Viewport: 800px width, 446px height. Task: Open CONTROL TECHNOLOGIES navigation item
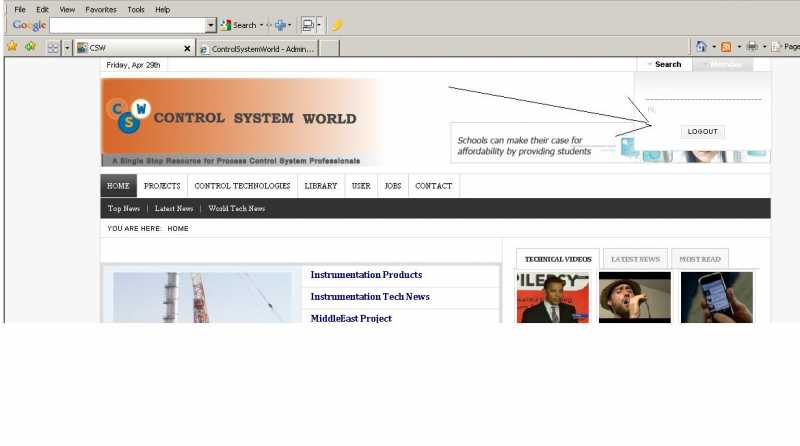[242, 186]
